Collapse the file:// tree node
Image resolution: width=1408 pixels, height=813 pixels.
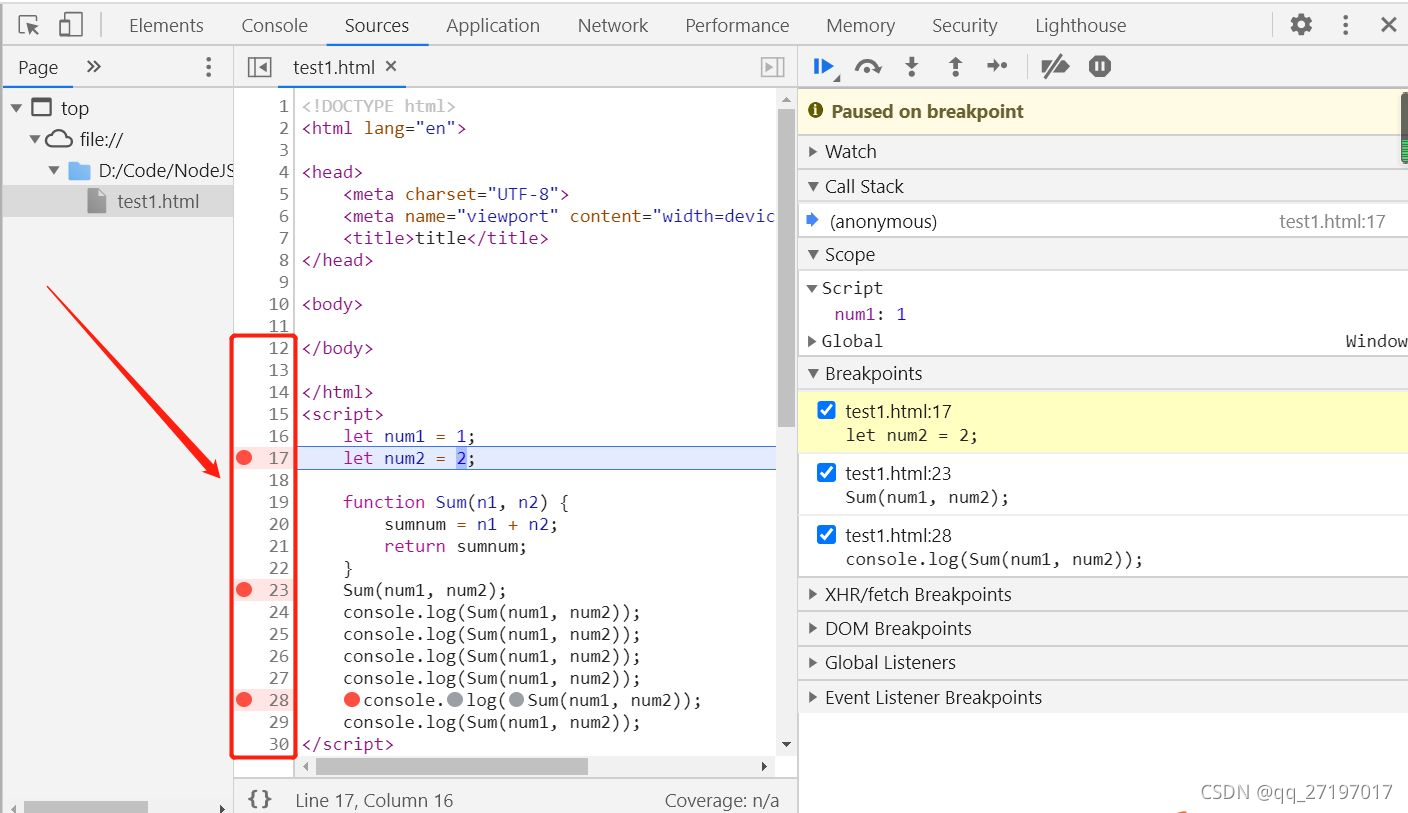coord(35,140)
